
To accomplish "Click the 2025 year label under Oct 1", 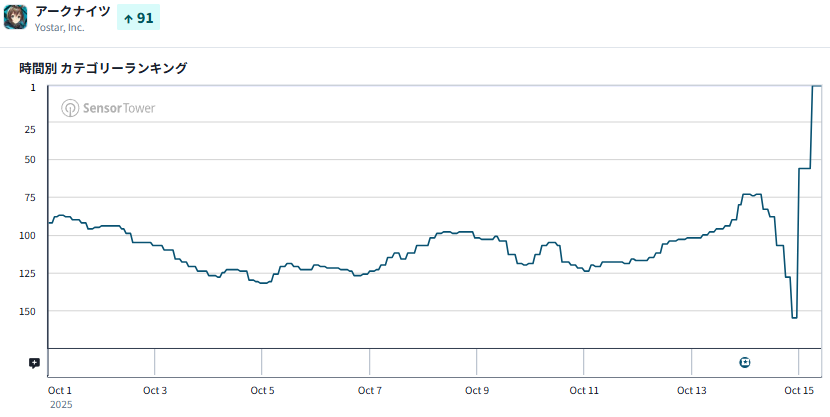I will (x=60, y=405).
